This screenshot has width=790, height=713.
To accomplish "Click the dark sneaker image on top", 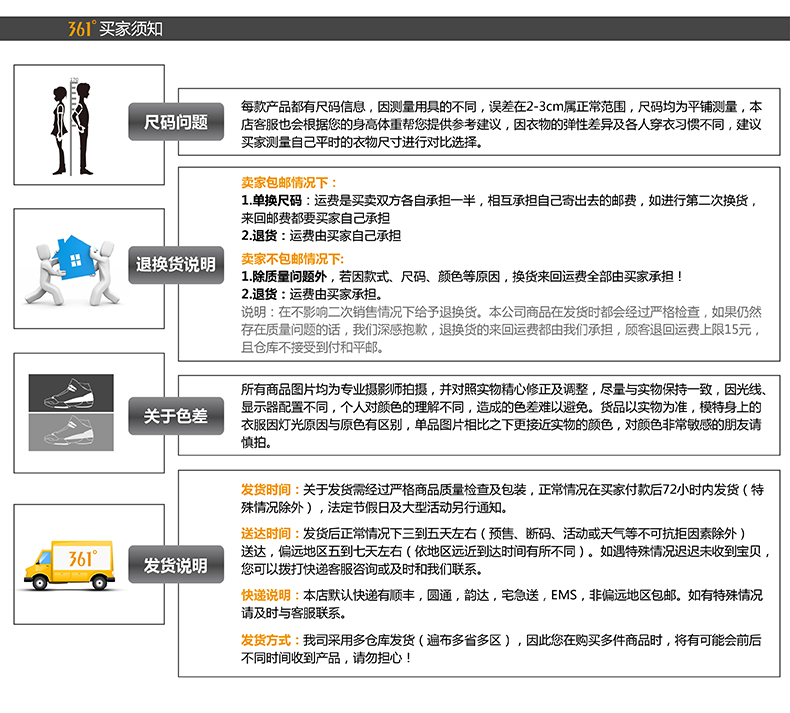I will (71, 393).
